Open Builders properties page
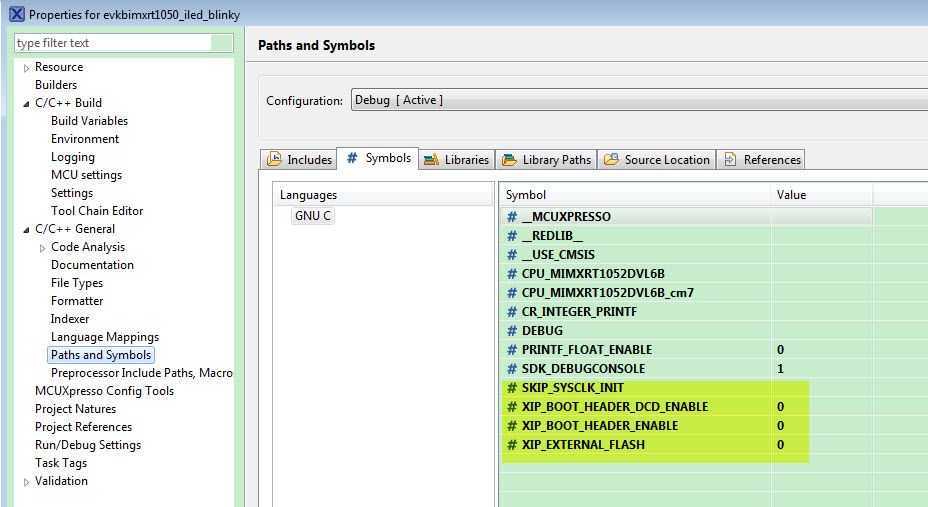Image resolution: width=928 pixels, height=507 pixels. [x=56, y=85]
